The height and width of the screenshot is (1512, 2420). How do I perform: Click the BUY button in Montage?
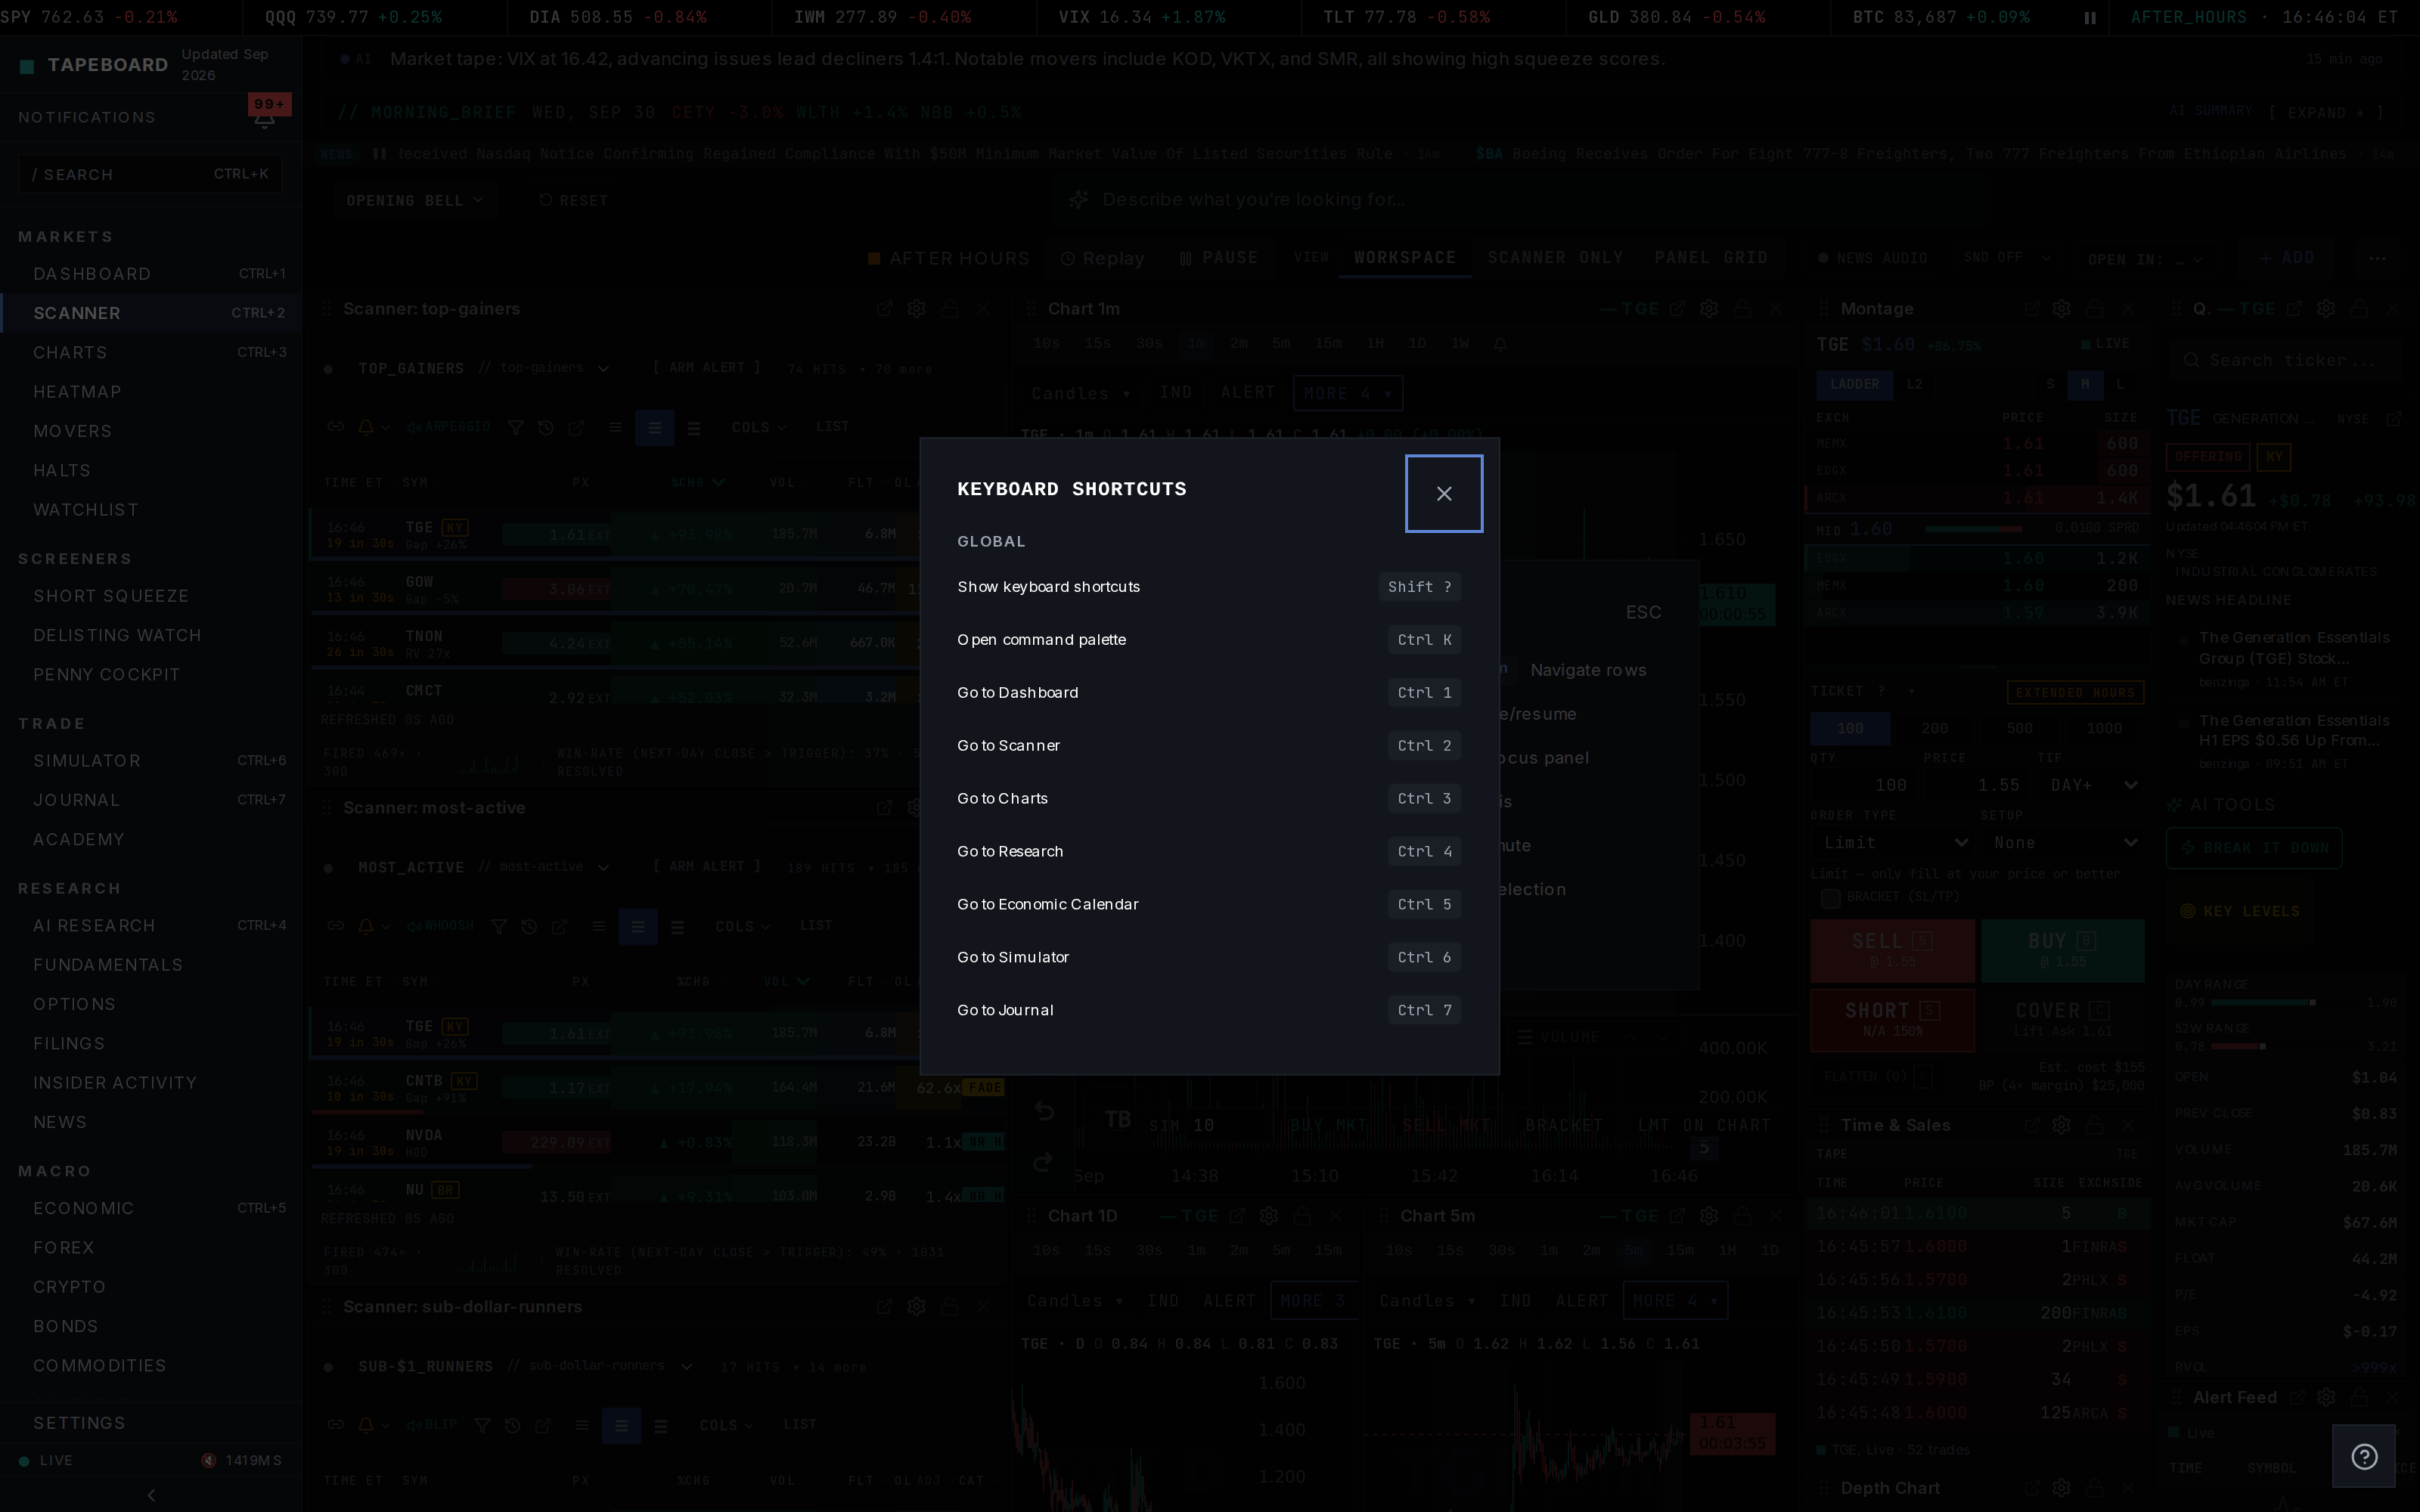coord(2062,950)
